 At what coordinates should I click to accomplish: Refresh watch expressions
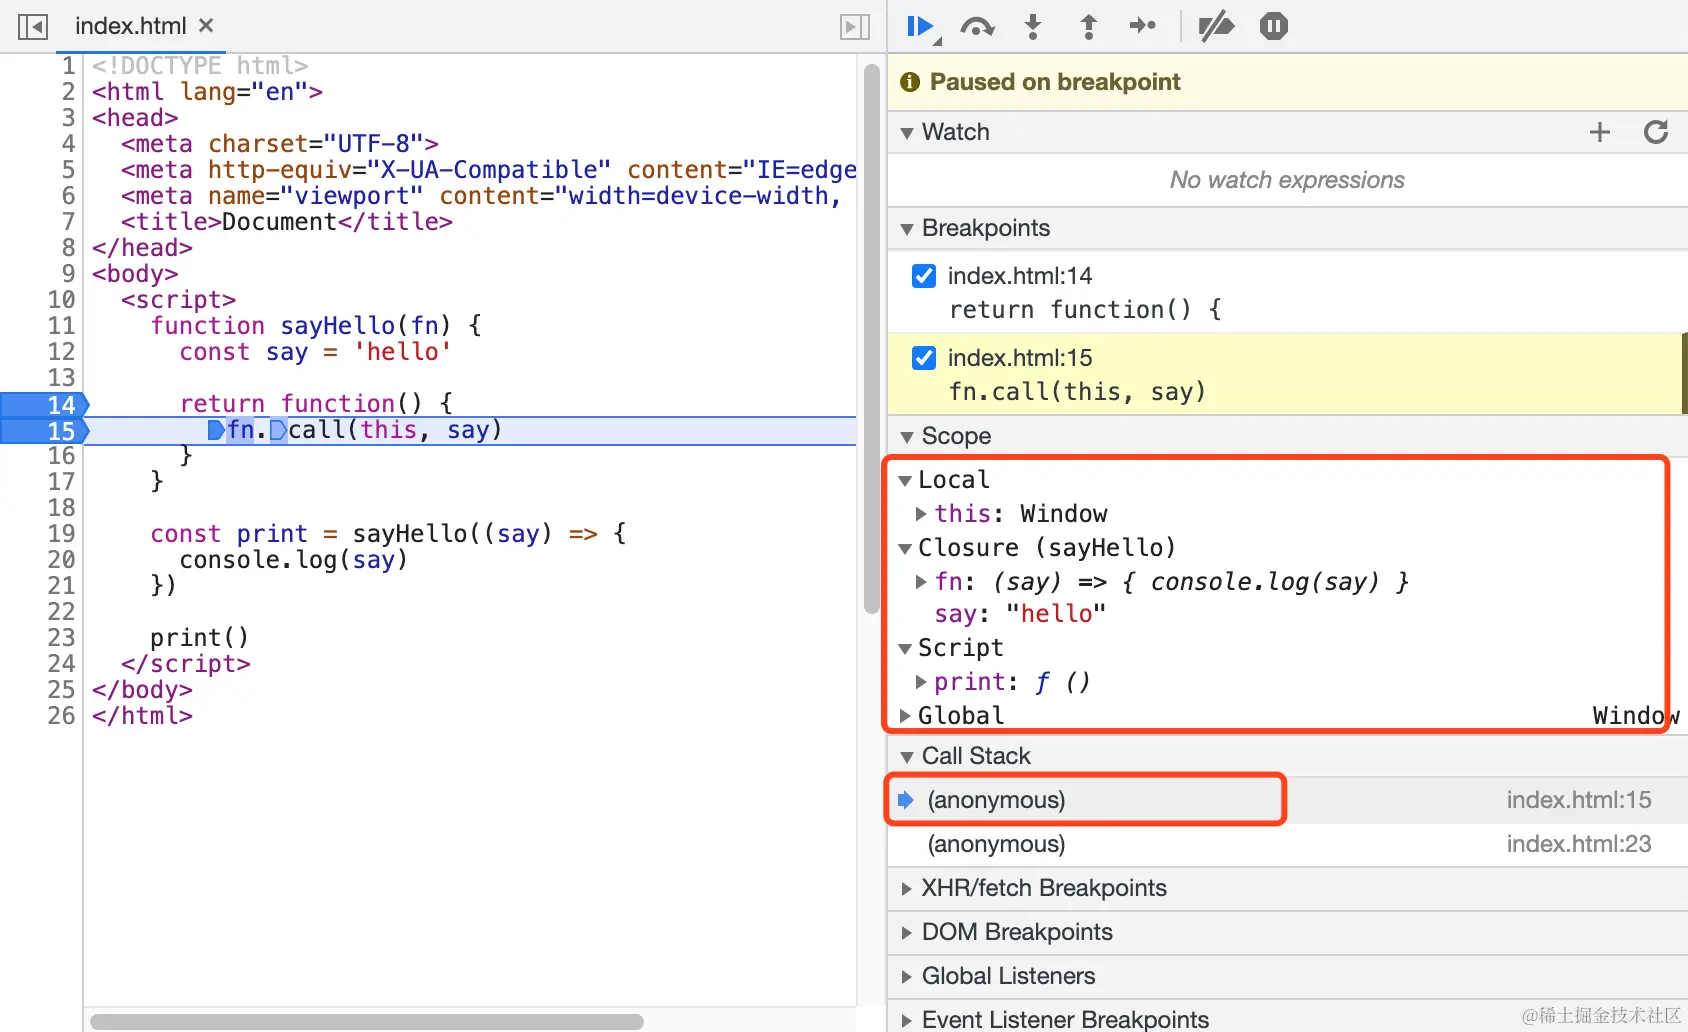(1656, 132)
